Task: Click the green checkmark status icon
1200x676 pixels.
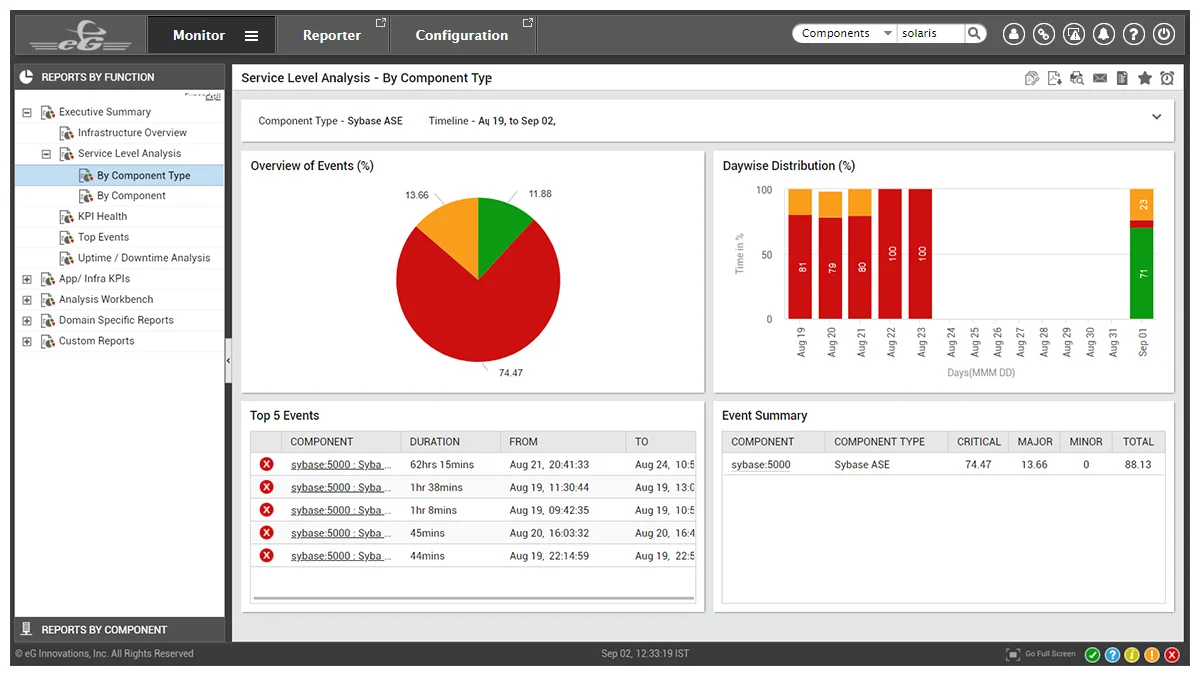Action: [1093, 655]
